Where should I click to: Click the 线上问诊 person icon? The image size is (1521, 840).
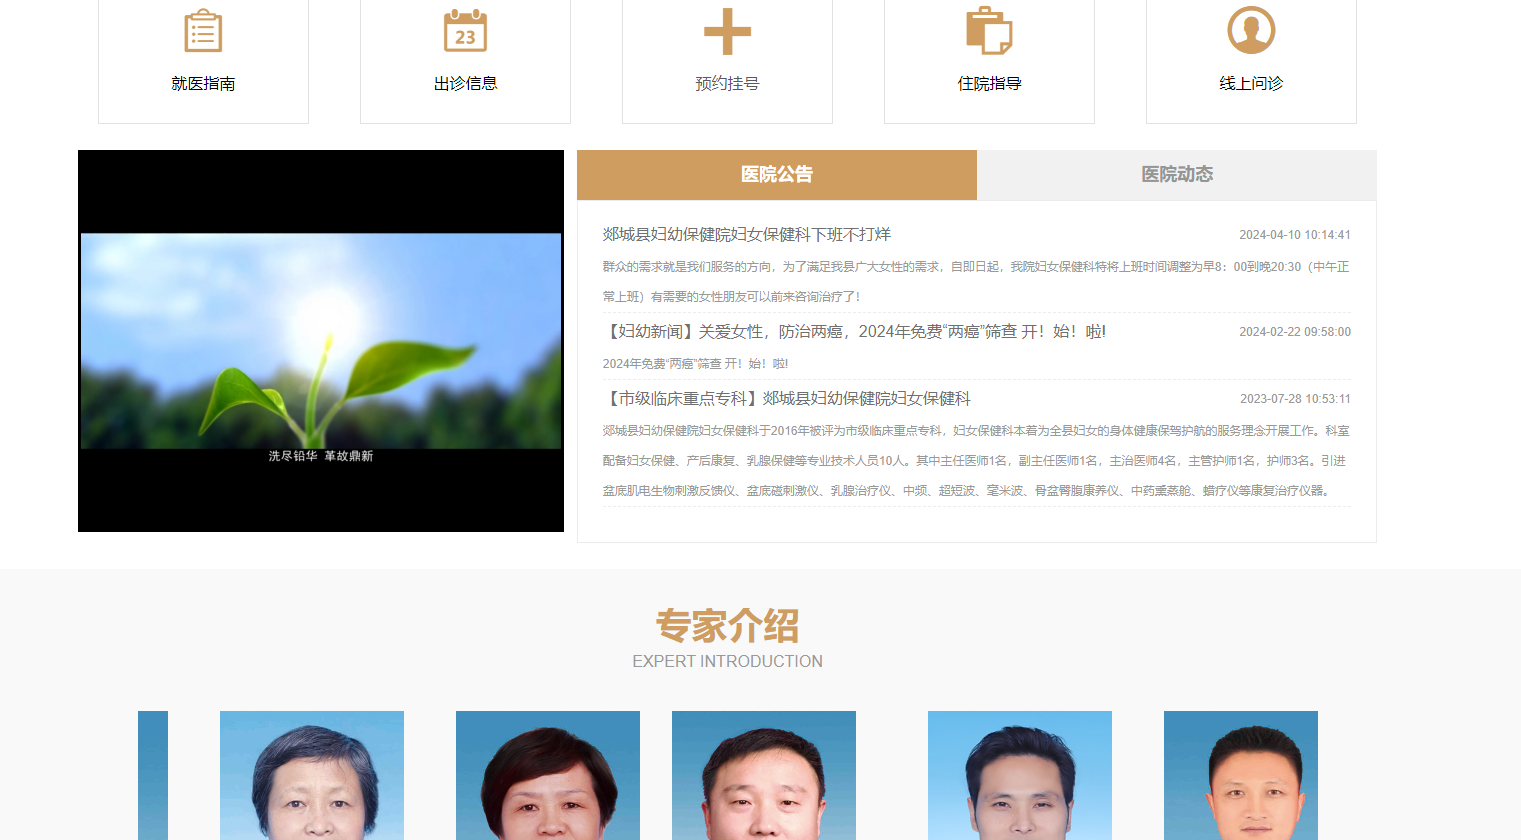click(x=1251, y=30)
